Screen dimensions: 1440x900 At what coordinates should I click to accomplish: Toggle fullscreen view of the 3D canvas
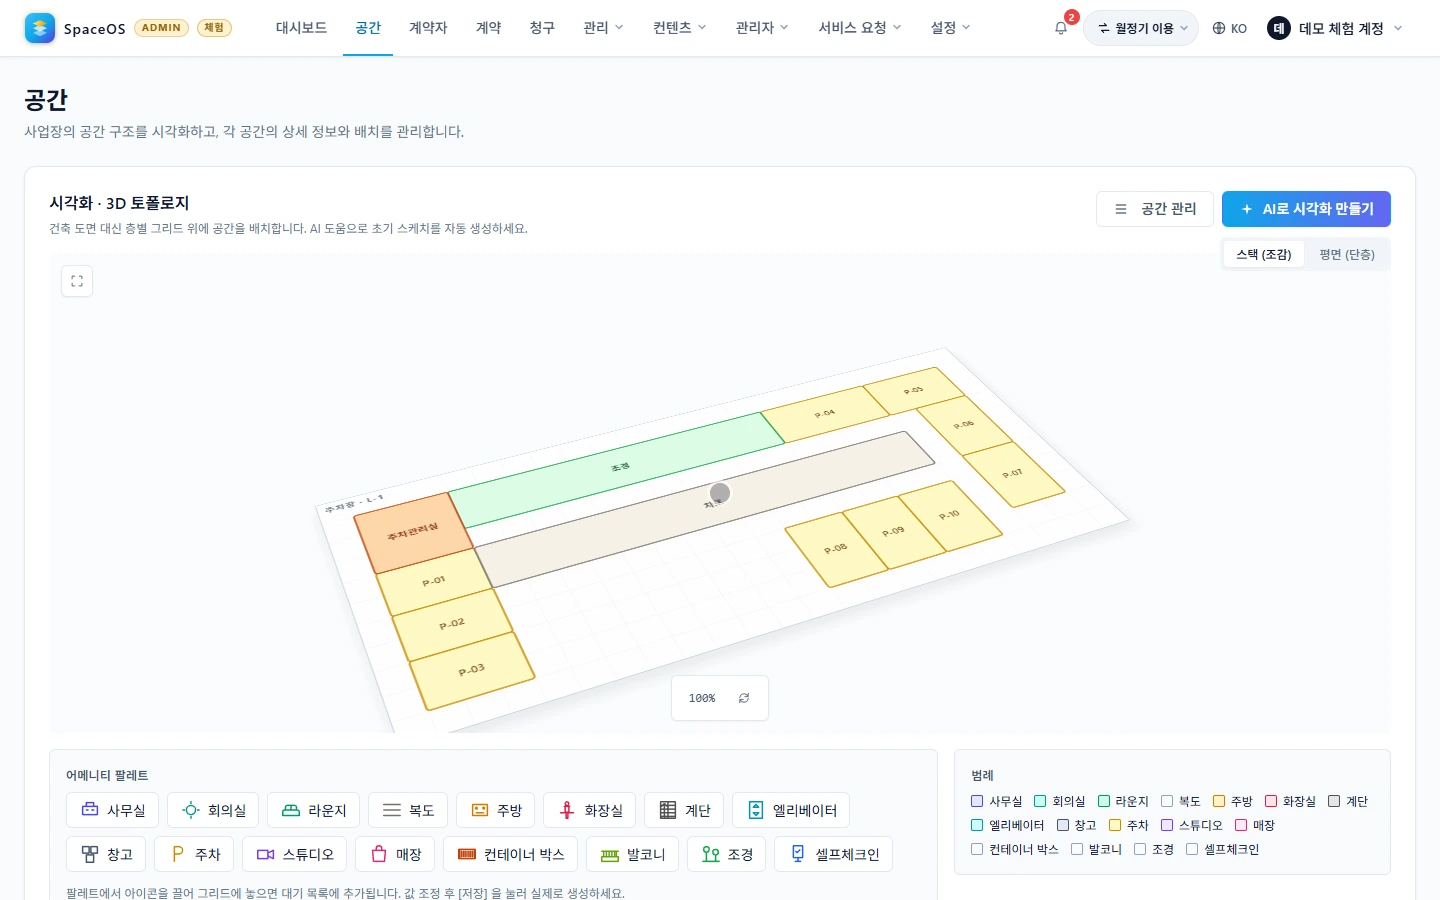pyautogui.click(x=77, y=281)
